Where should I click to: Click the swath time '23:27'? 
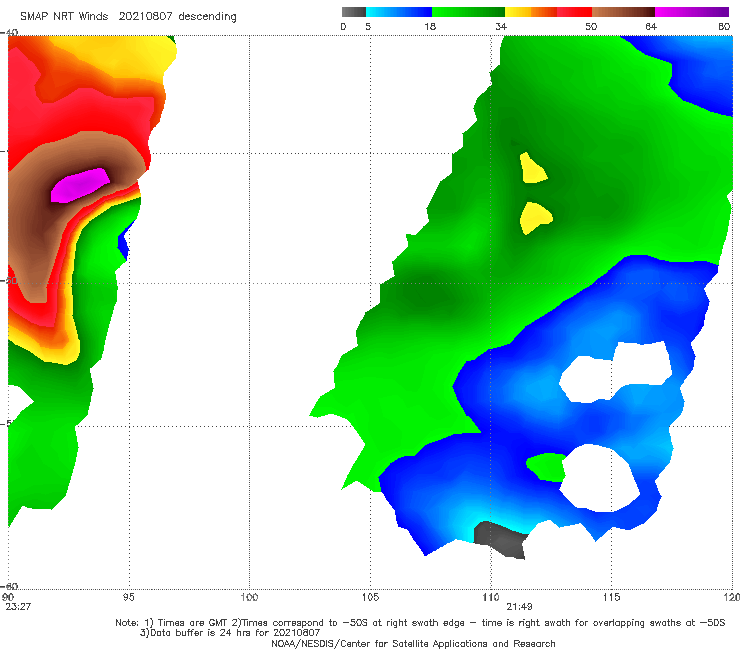pyautogui.click(x=18, y=607)
